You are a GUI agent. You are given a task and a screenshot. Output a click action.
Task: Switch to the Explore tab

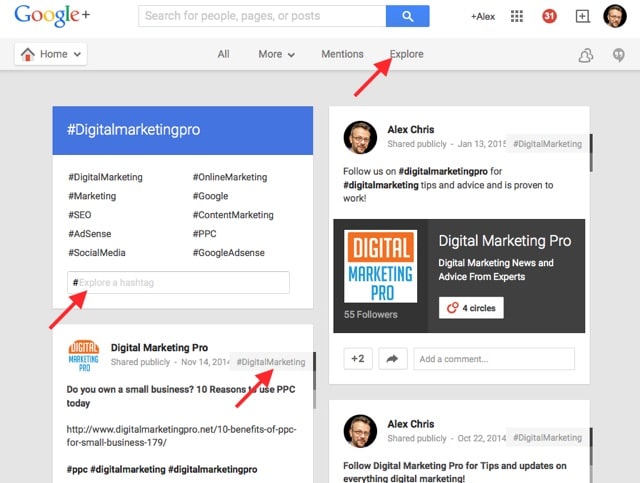(x=407, y=54)
